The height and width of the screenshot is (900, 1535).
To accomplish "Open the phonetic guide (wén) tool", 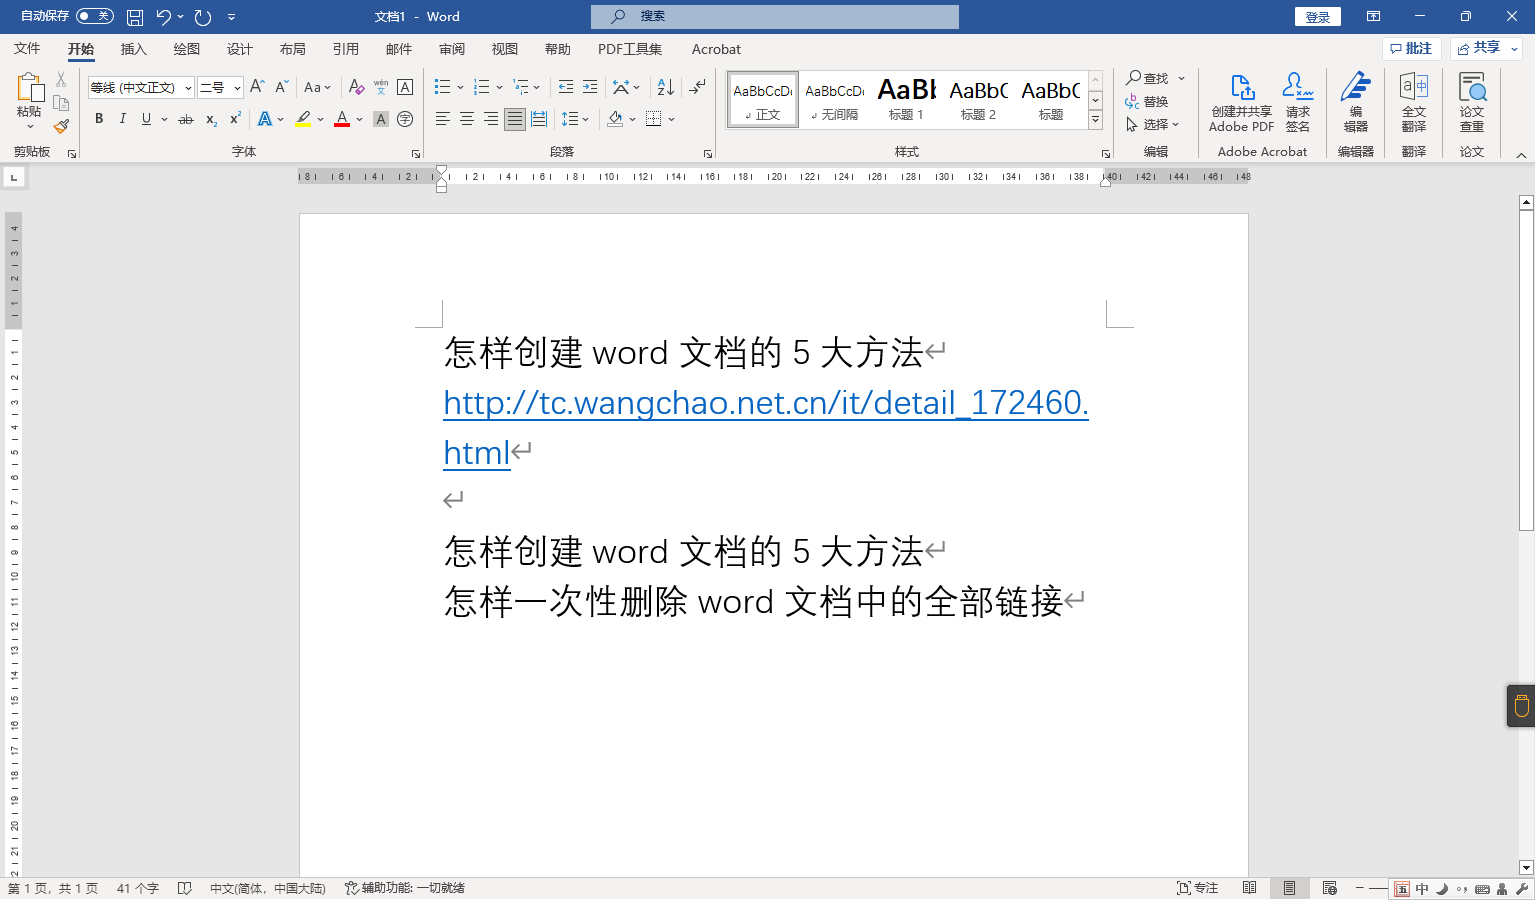I will tap(381, 87).
